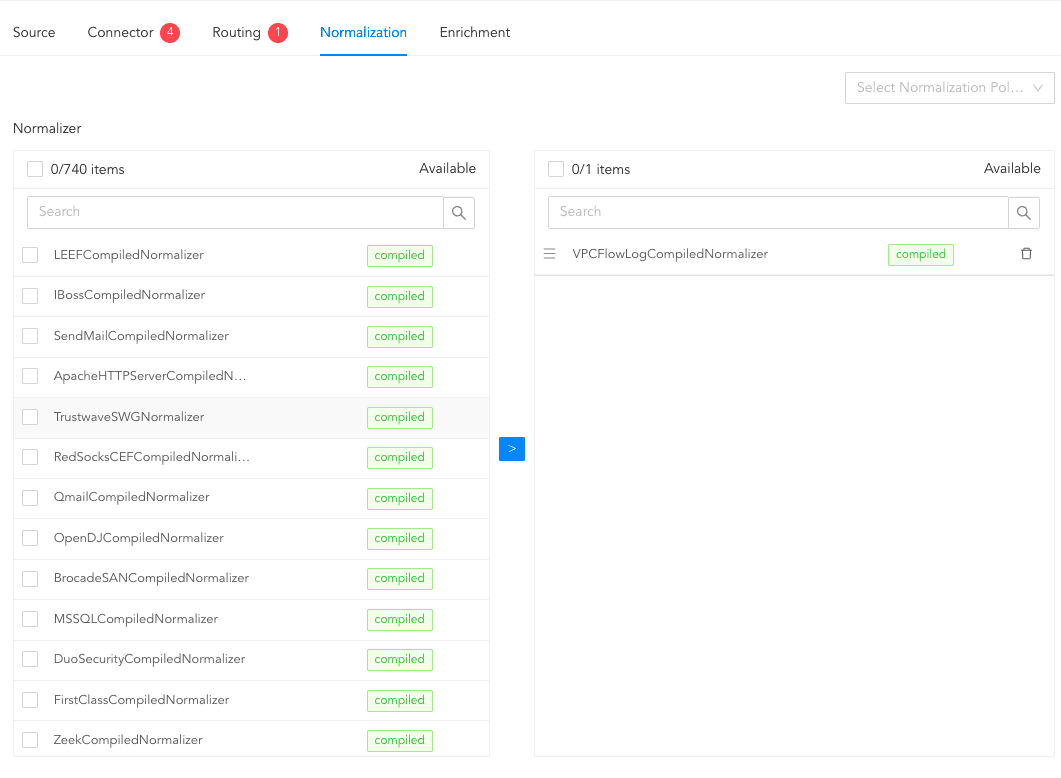Click the red badge on Connector tab

[170, 33]
